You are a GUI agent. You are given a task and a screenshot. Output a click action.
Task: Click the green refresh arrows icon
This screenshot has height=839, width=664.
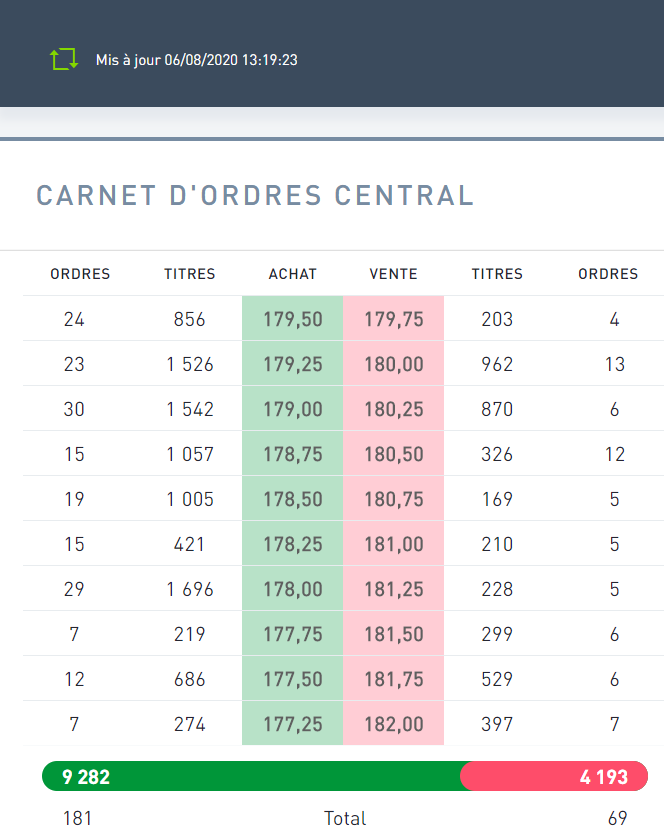[64, 59]
